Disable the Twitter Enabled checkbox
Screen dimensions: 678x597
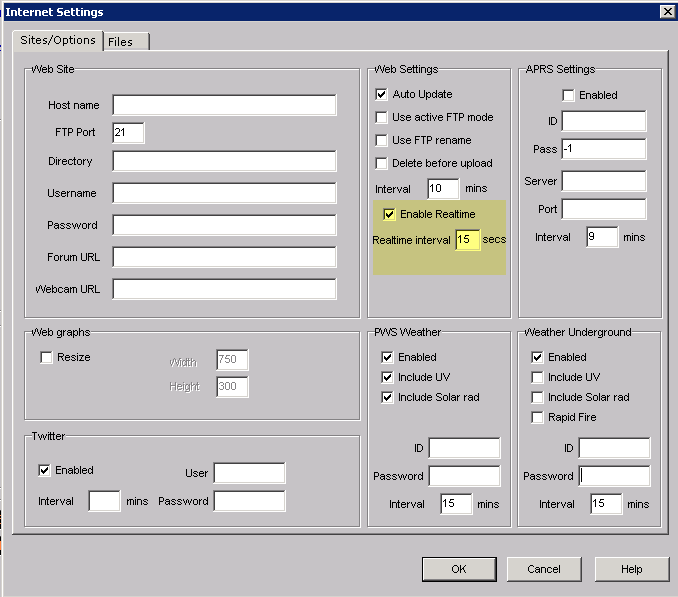(45, 470)
